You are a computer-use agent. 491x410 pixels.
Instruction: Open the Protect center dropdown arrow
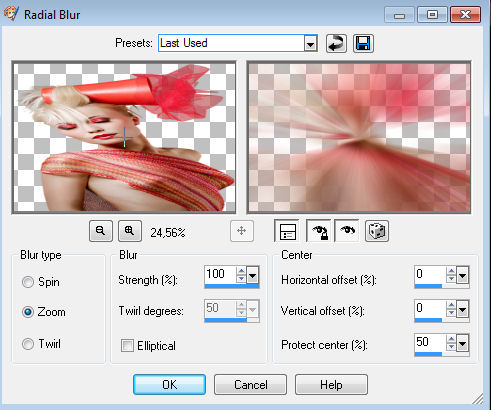pos(462,343)
